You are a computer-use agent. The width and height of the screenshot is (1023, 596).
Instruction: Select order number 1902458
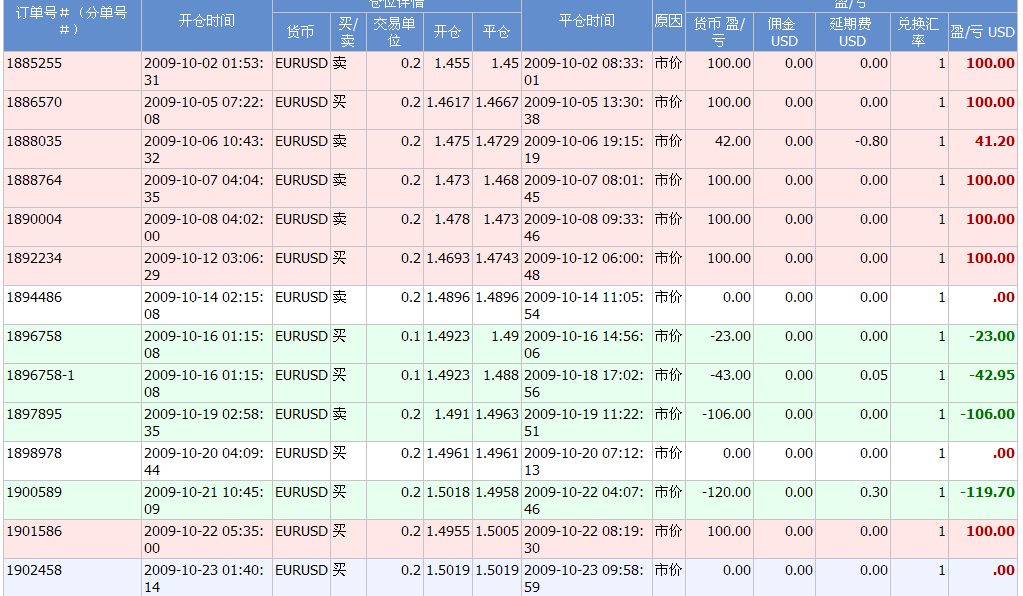[x=35, y=571]
